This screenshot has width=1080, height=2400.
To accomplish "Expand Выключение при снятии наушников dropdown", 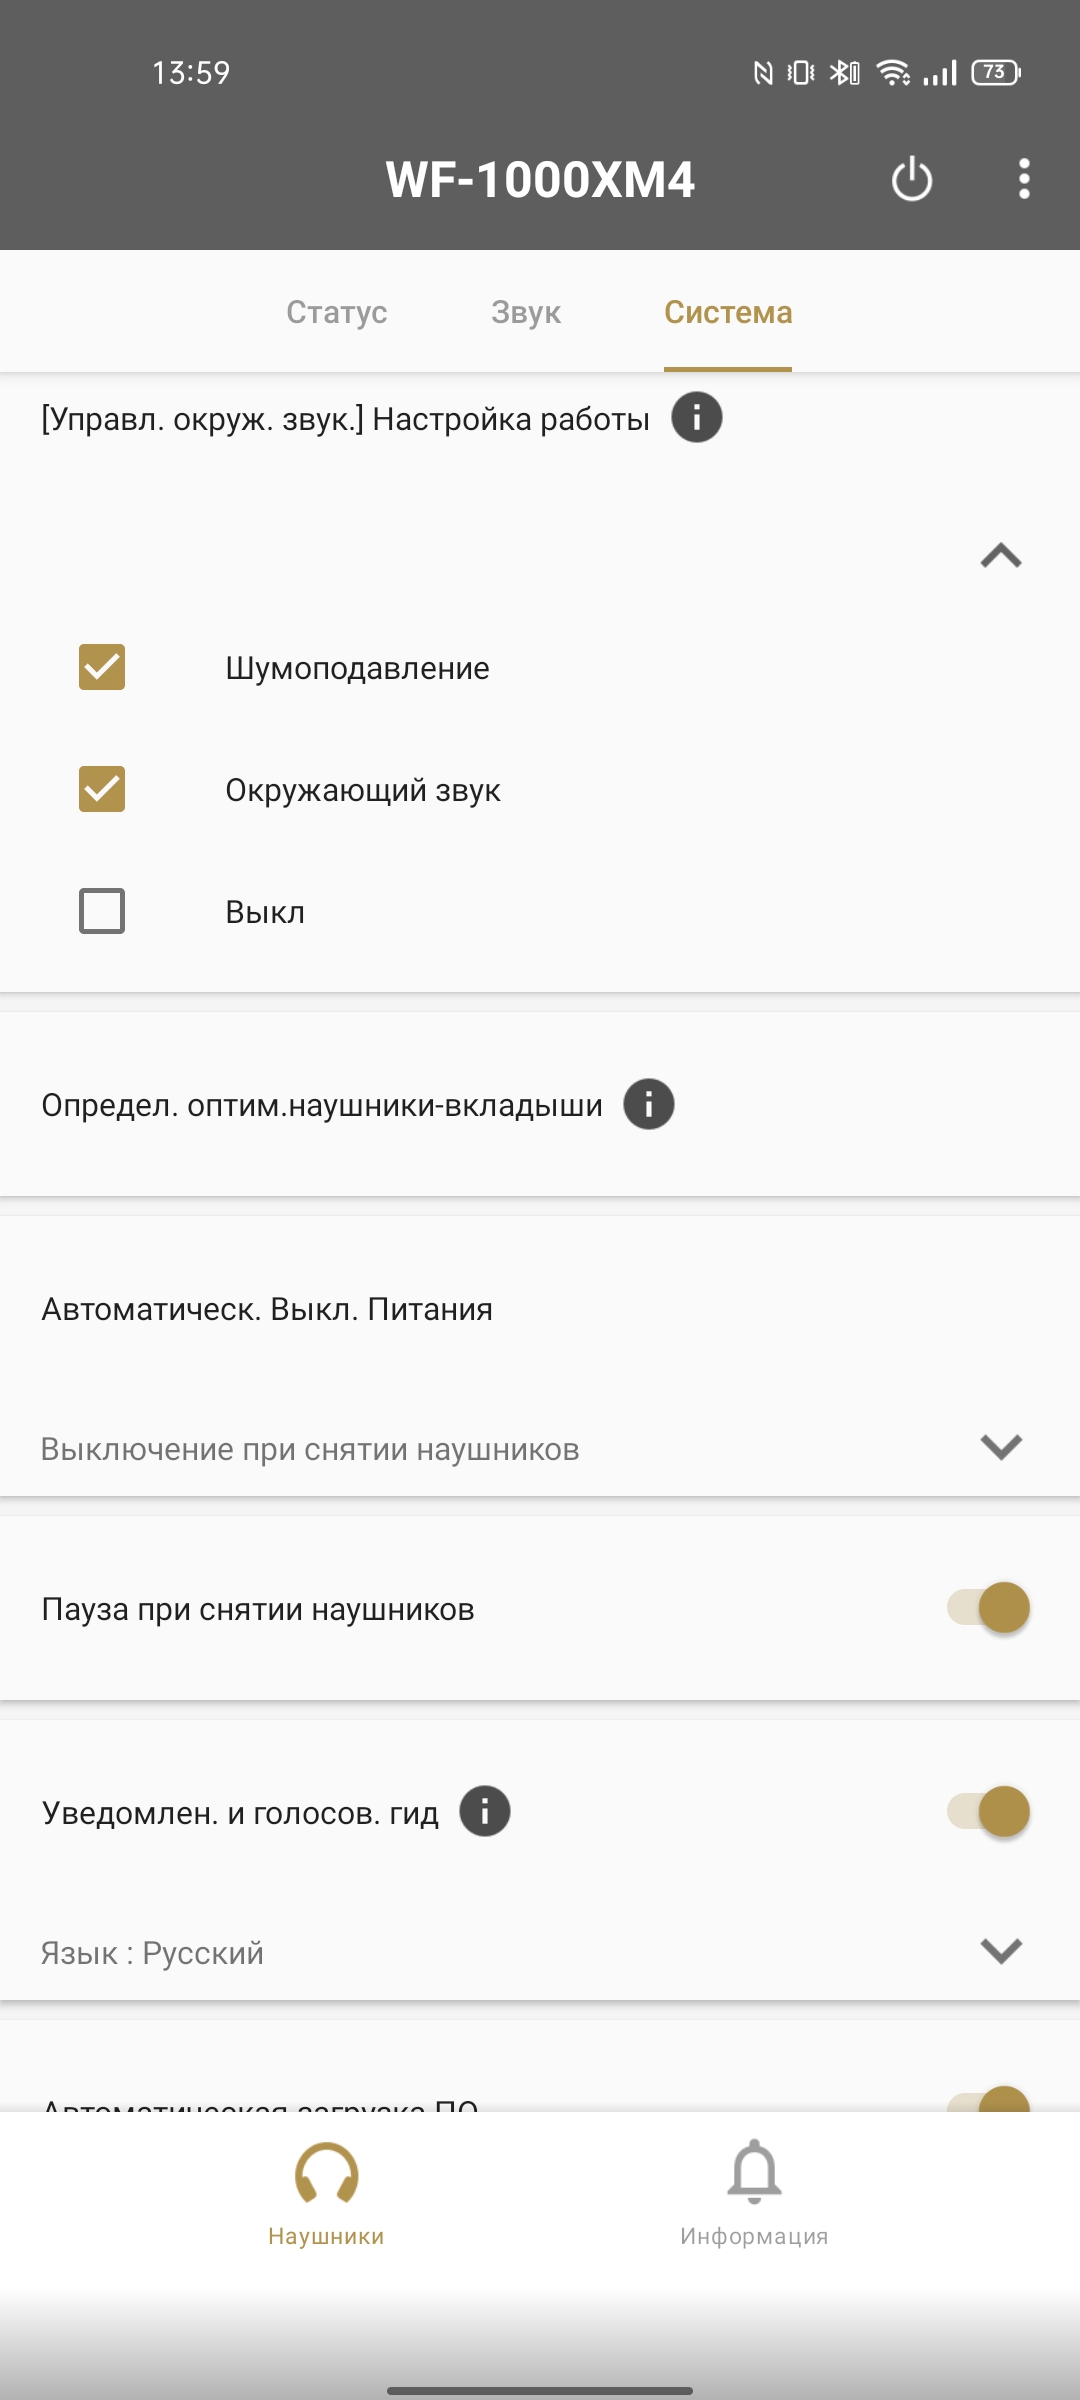I will (540, 1448).
